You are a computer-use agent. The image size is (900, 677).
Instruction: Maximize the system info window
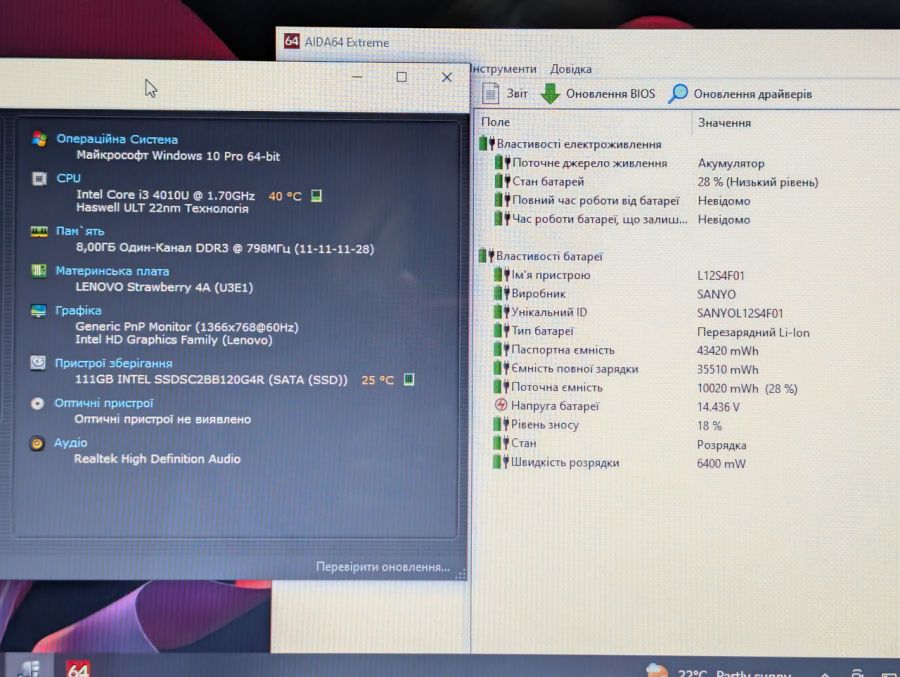point(402,77)
